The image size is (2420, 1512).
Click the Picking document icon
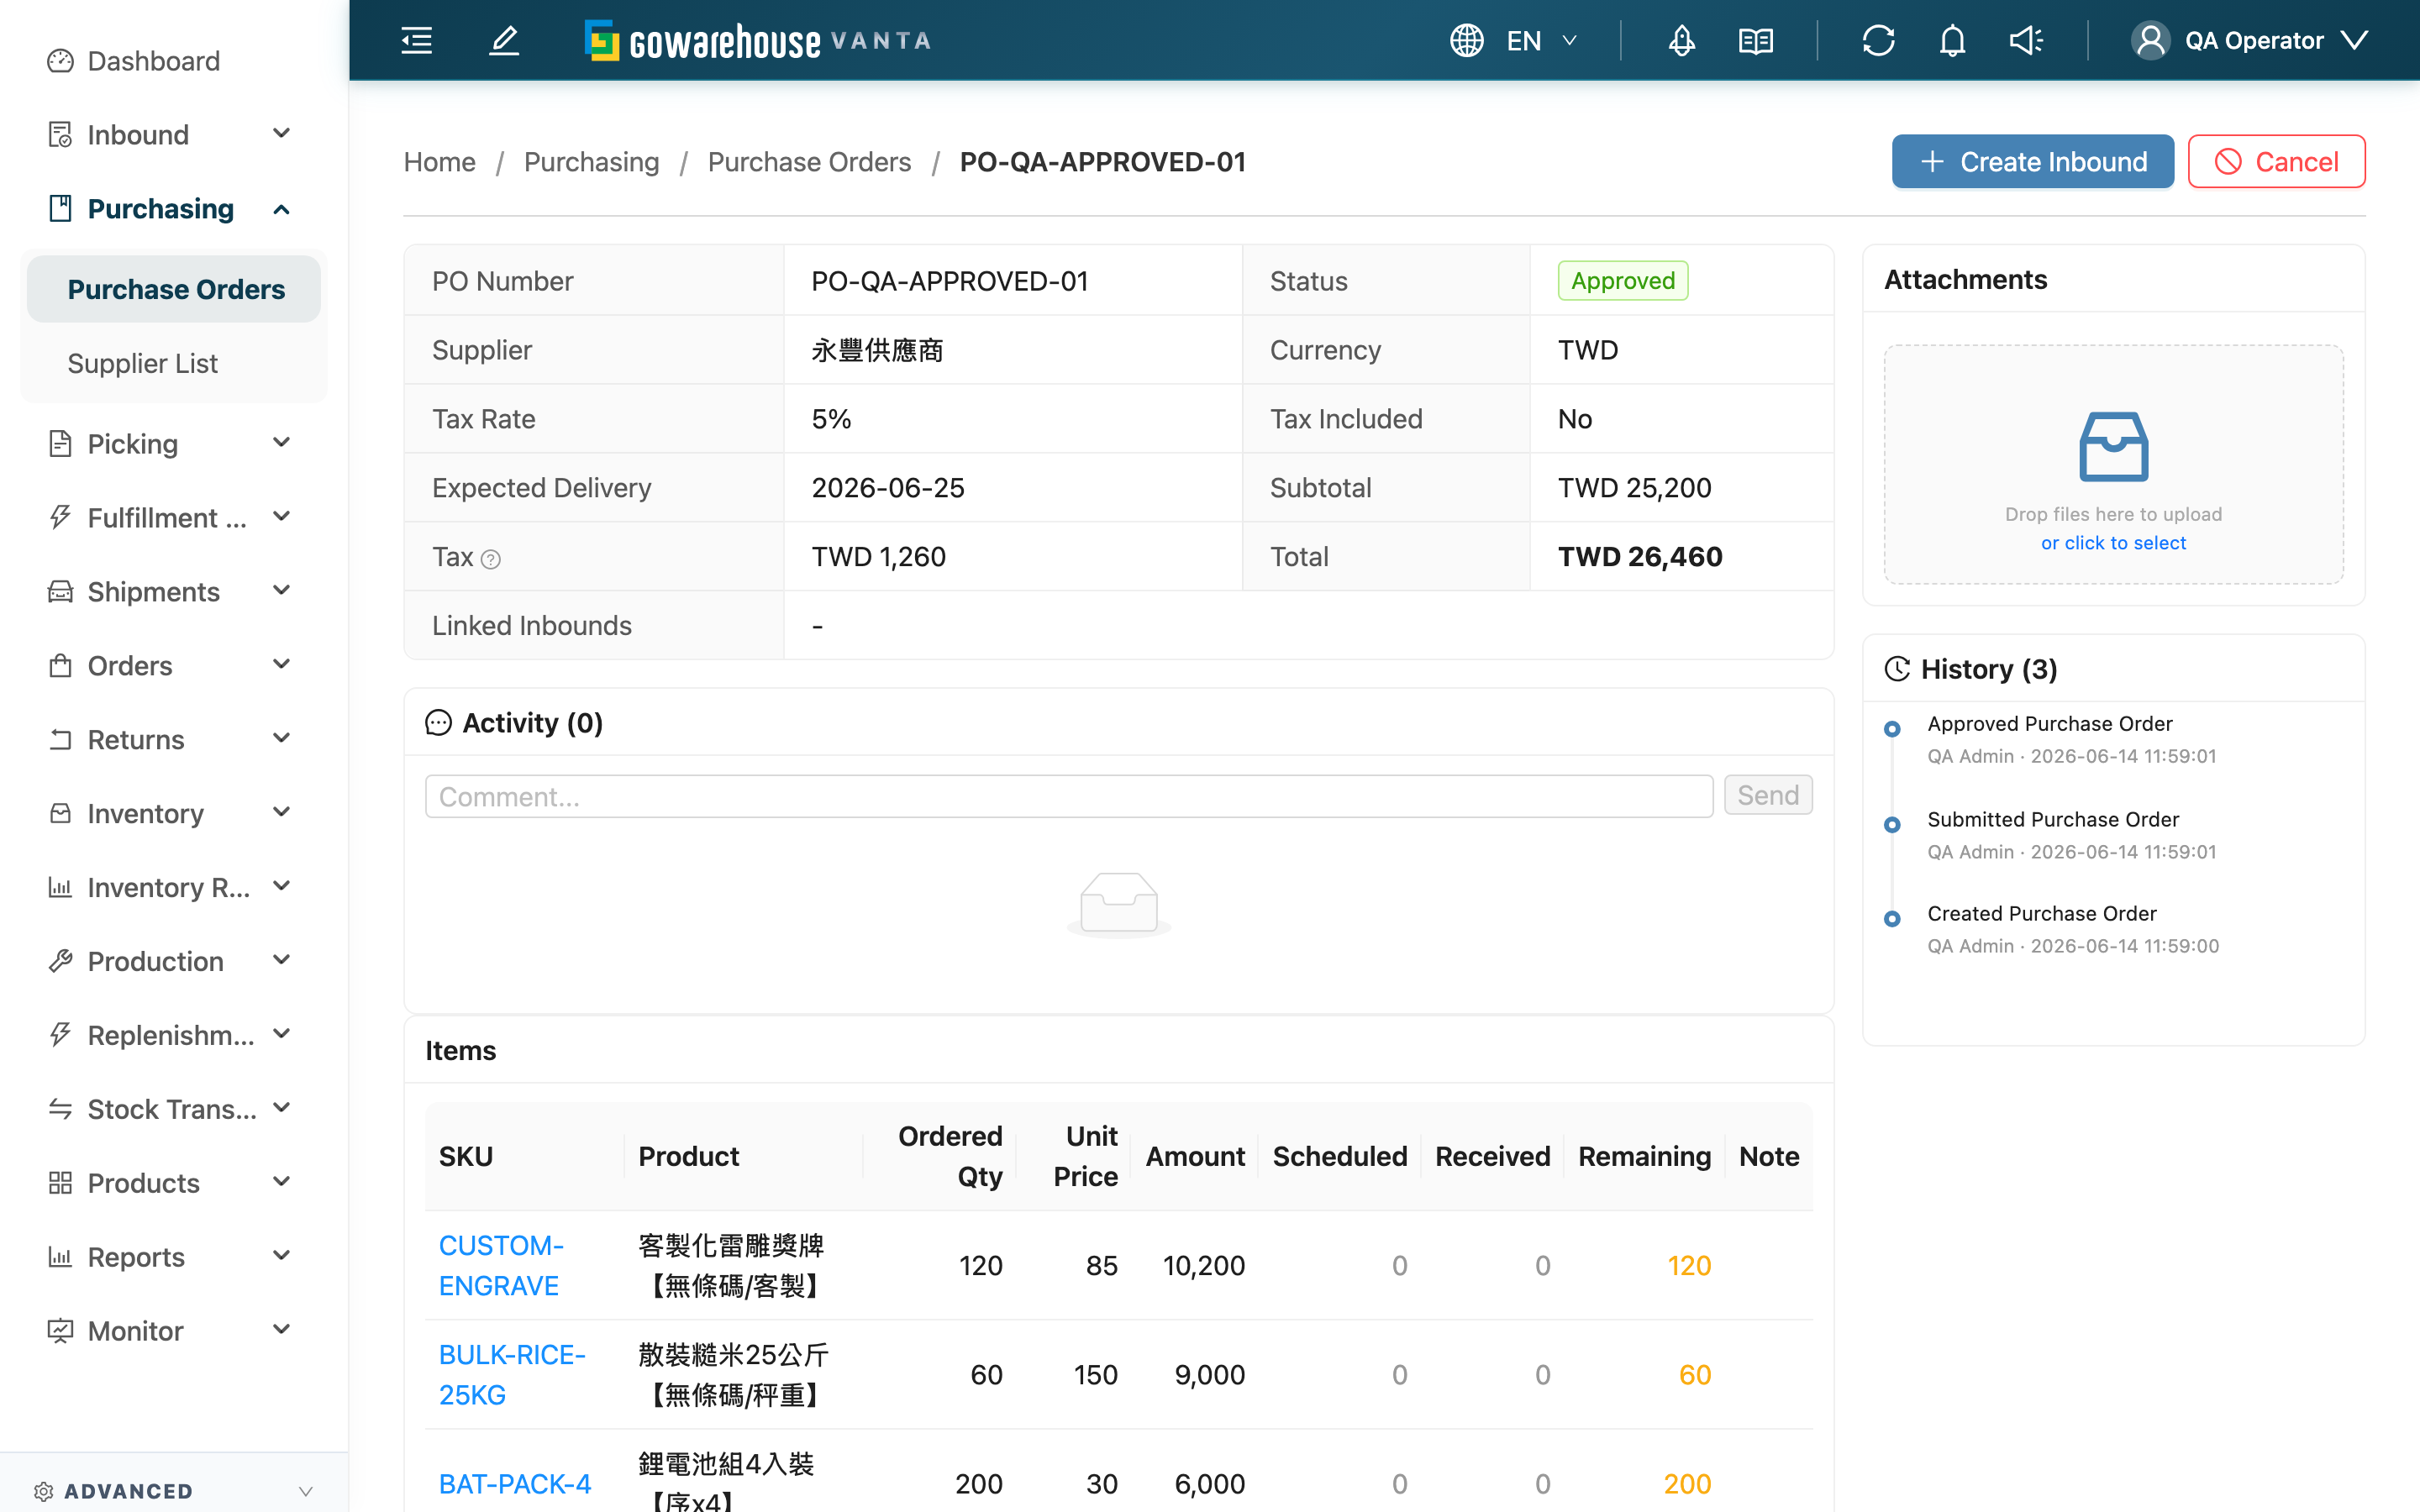click(60, 444)
